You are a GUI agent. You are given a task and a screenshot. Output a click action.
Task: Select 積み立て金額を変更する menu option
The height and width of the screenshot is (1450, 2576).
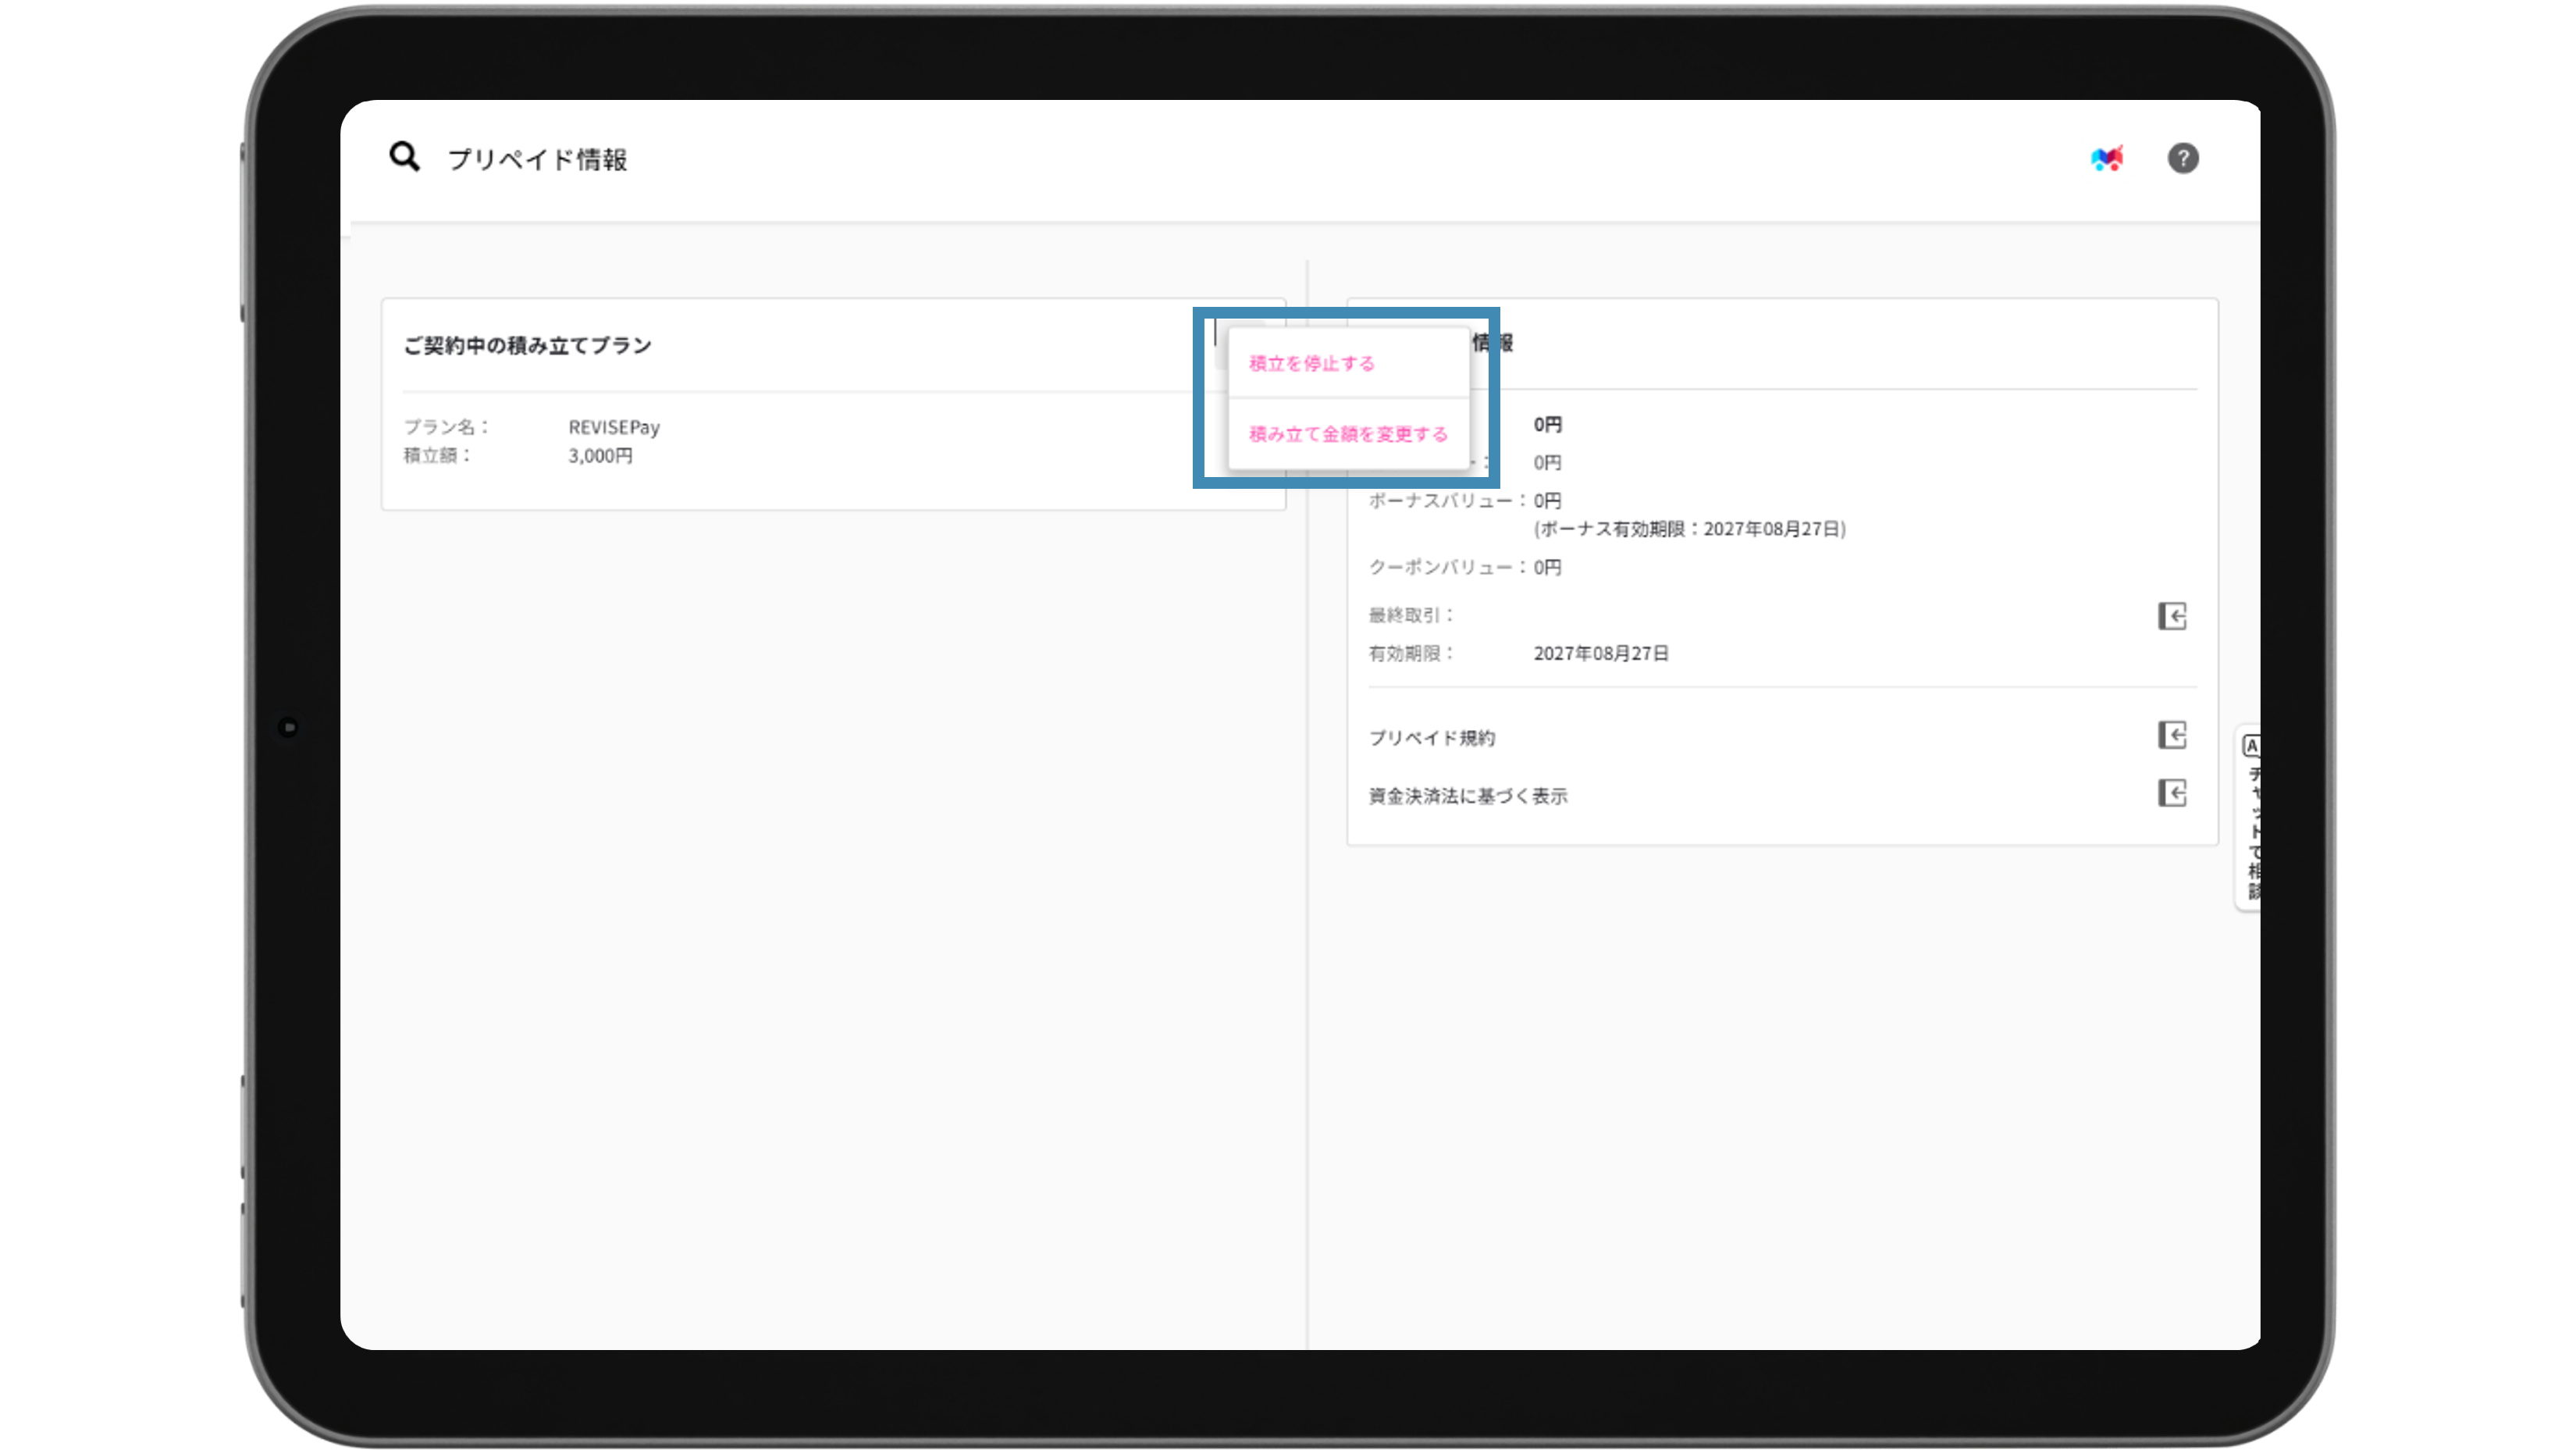(x=1347, y=434)
